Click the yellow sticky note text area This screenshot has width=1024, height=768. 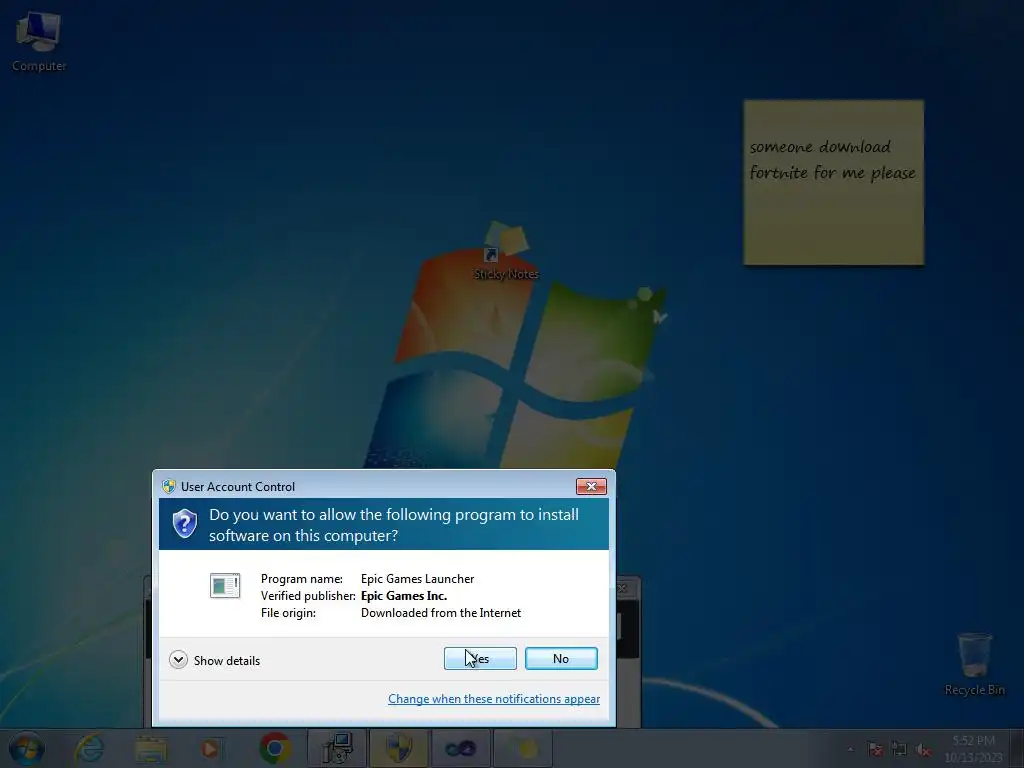[833, 182]
